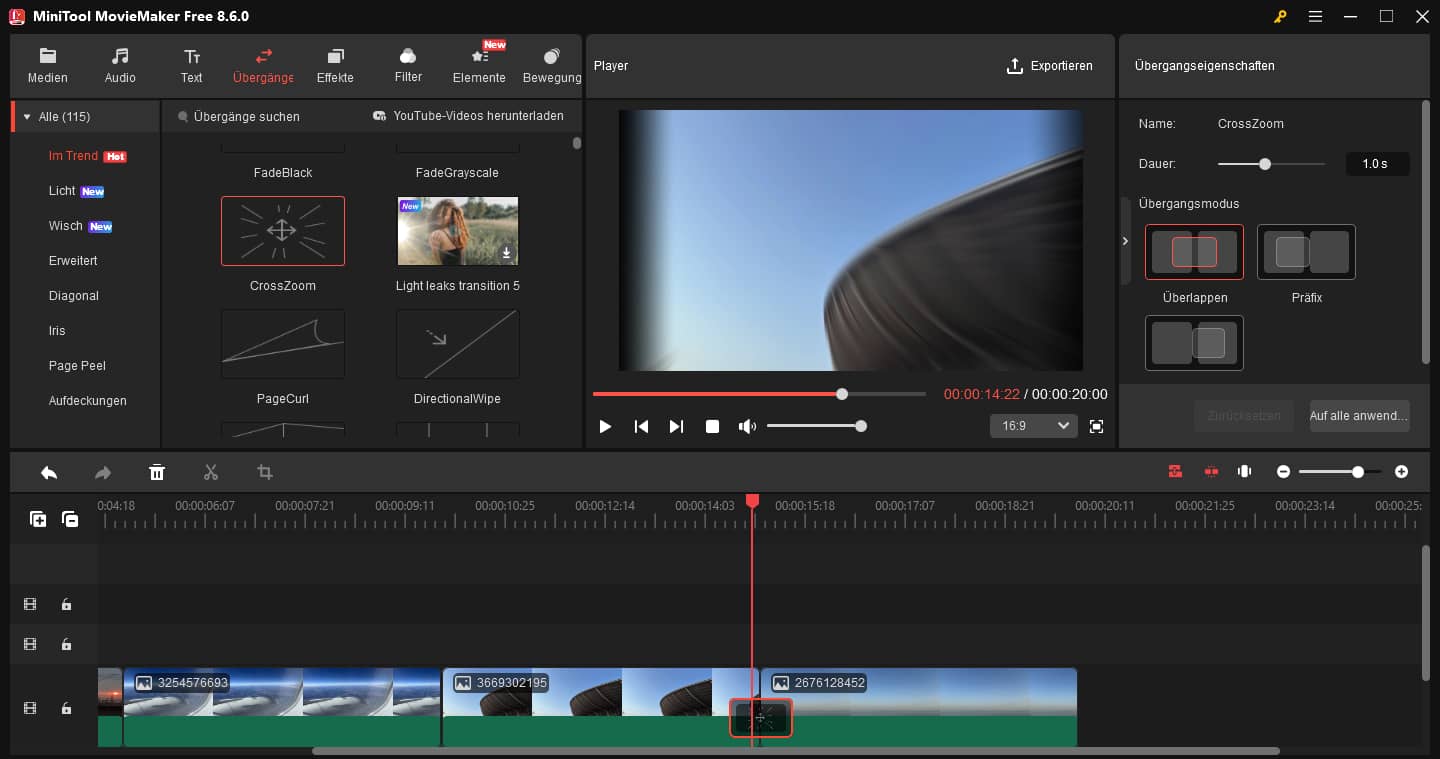Toggle lock on the bottom video track
Image resolution: width=1440 pixels, height=759 pixels.
coord(66,708)
